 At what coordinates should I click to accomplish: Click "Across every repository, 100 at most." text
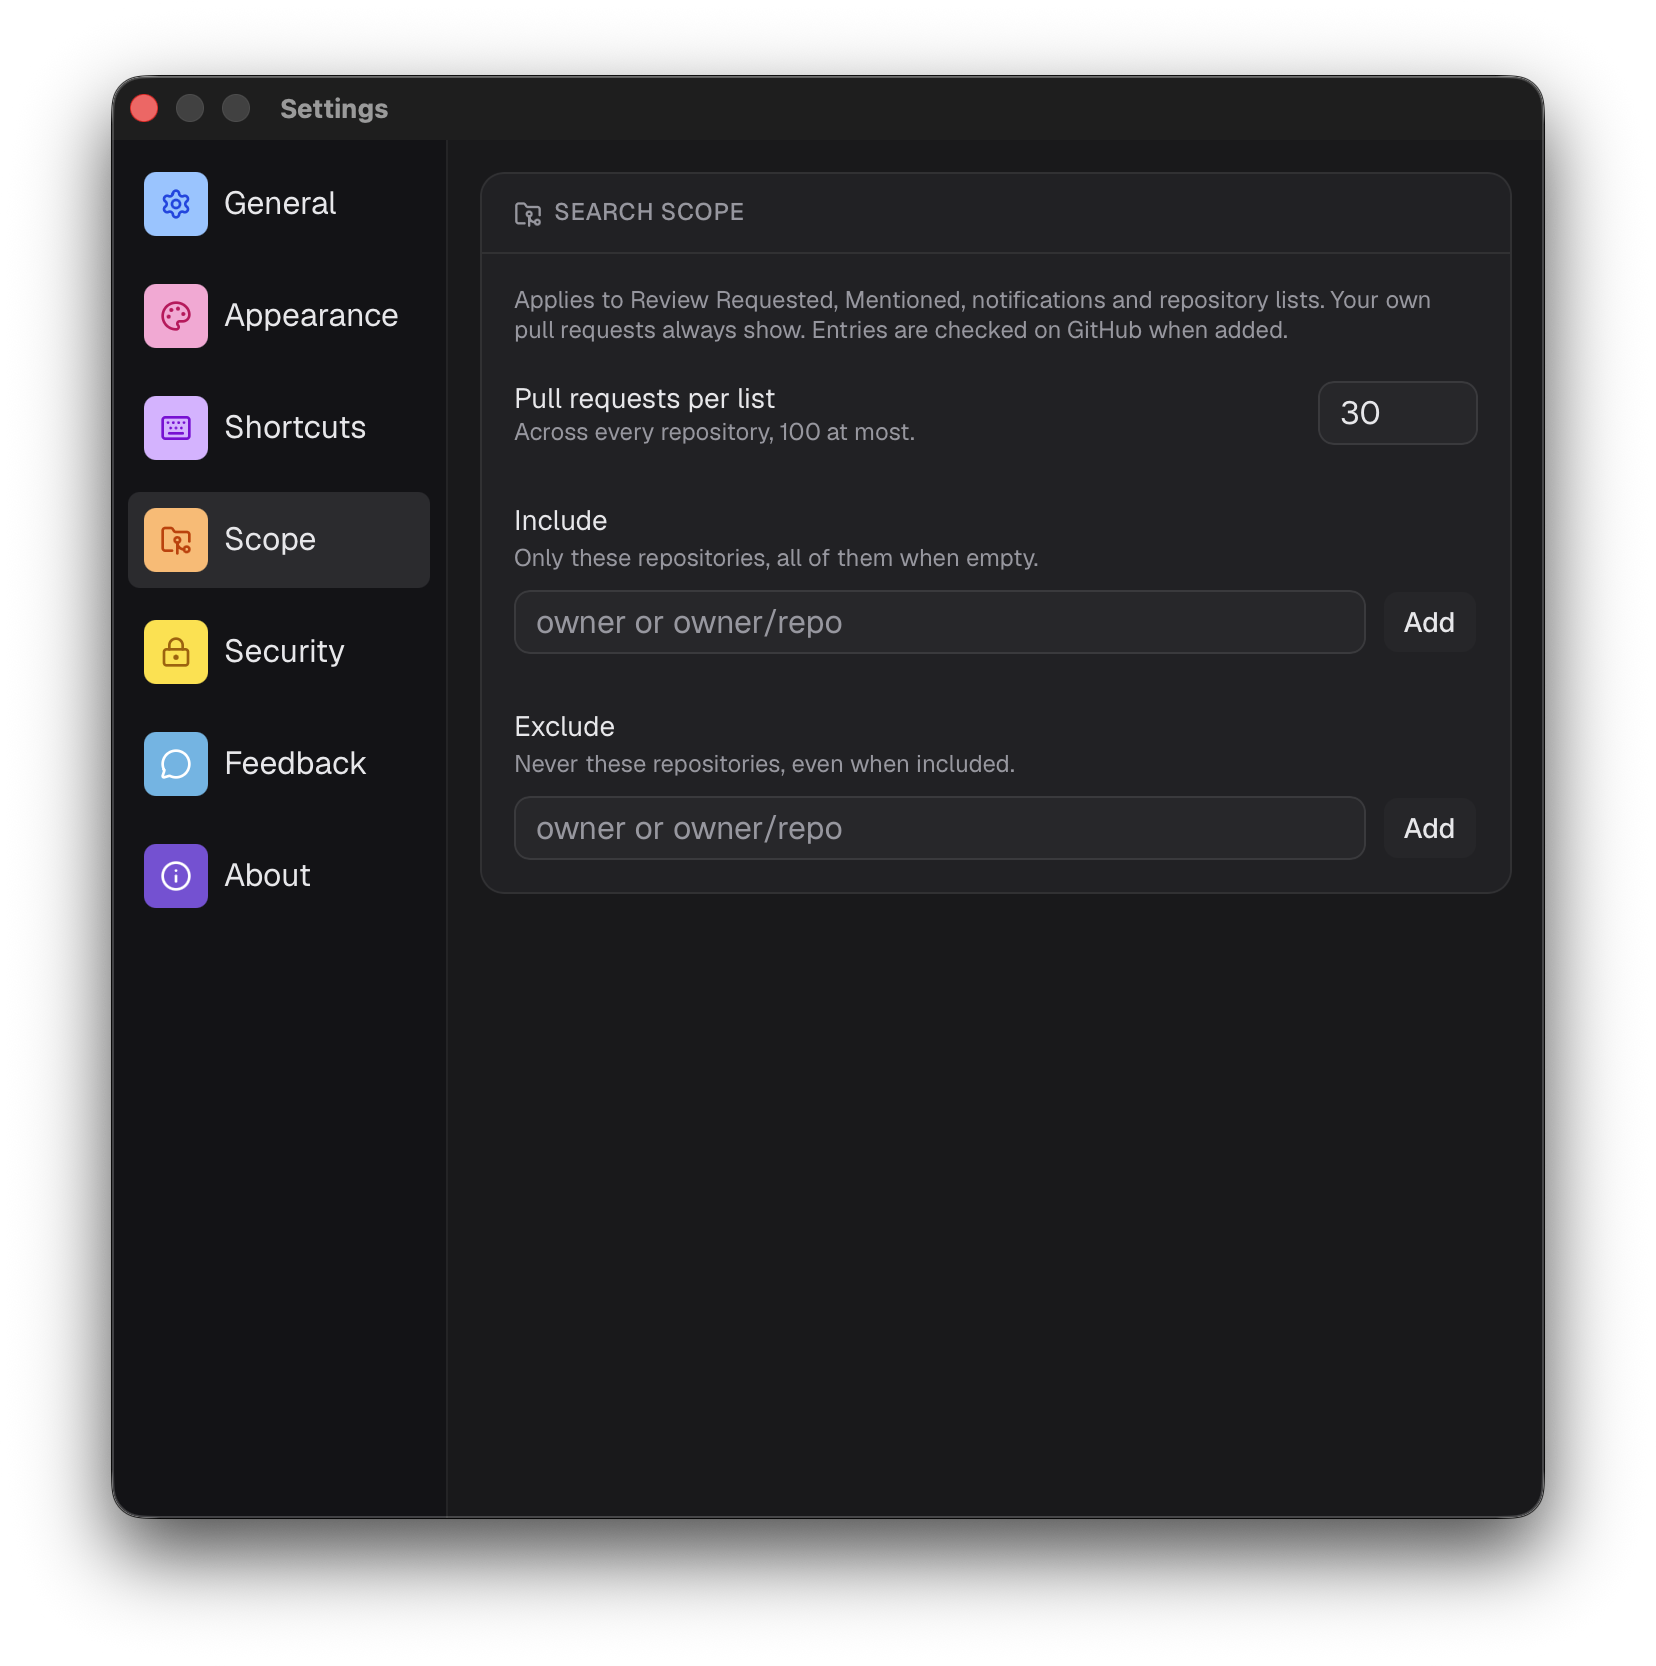pos(714,432)
